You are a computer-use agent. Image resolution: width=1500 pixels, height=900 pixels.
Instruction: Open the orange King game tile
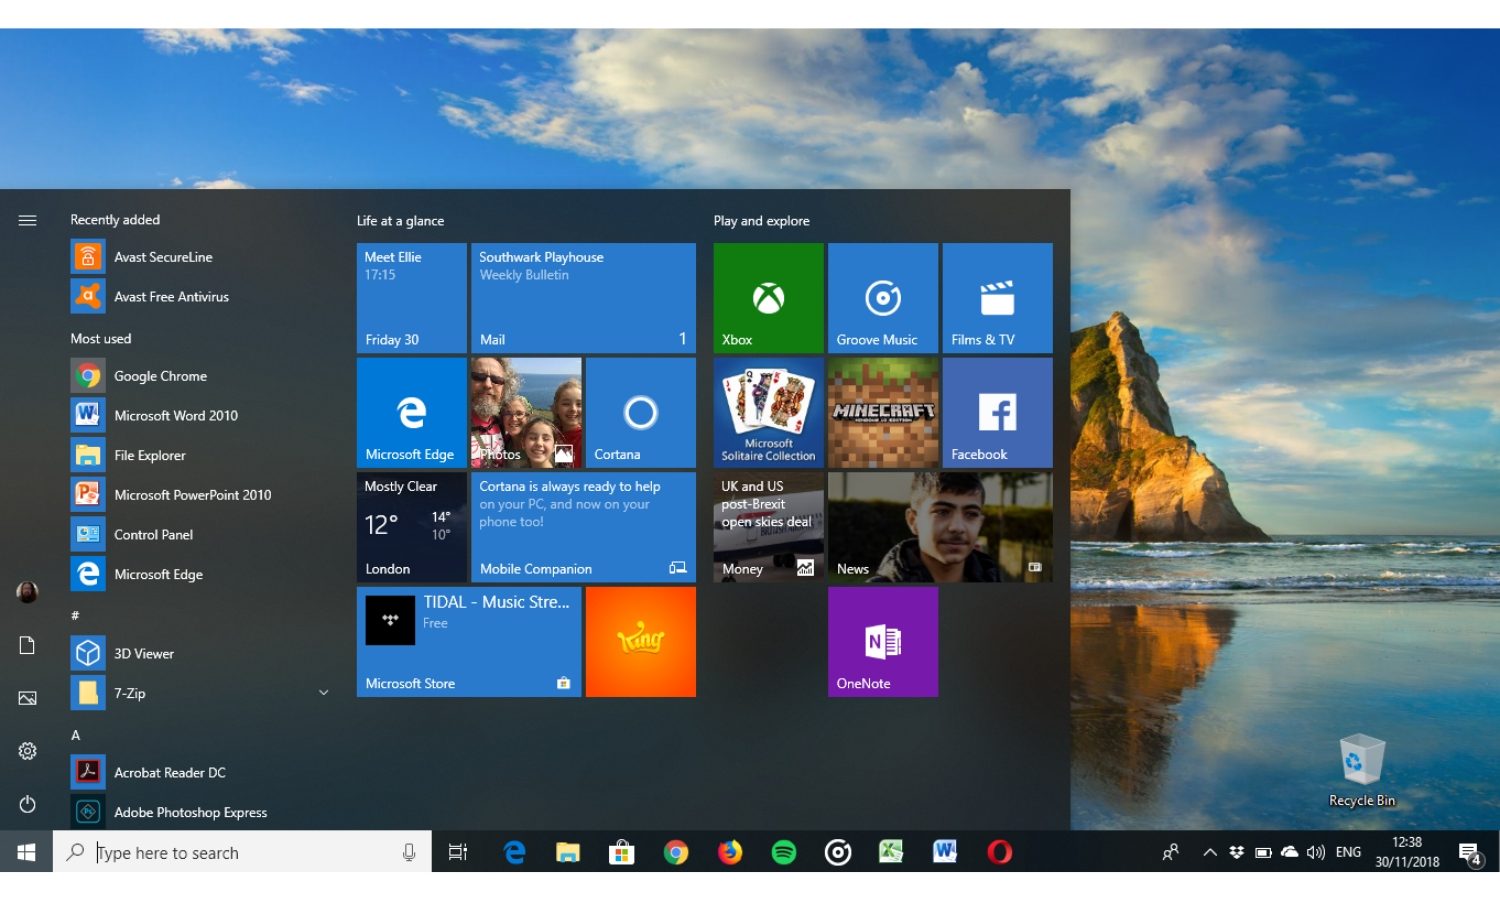point(640,641)
